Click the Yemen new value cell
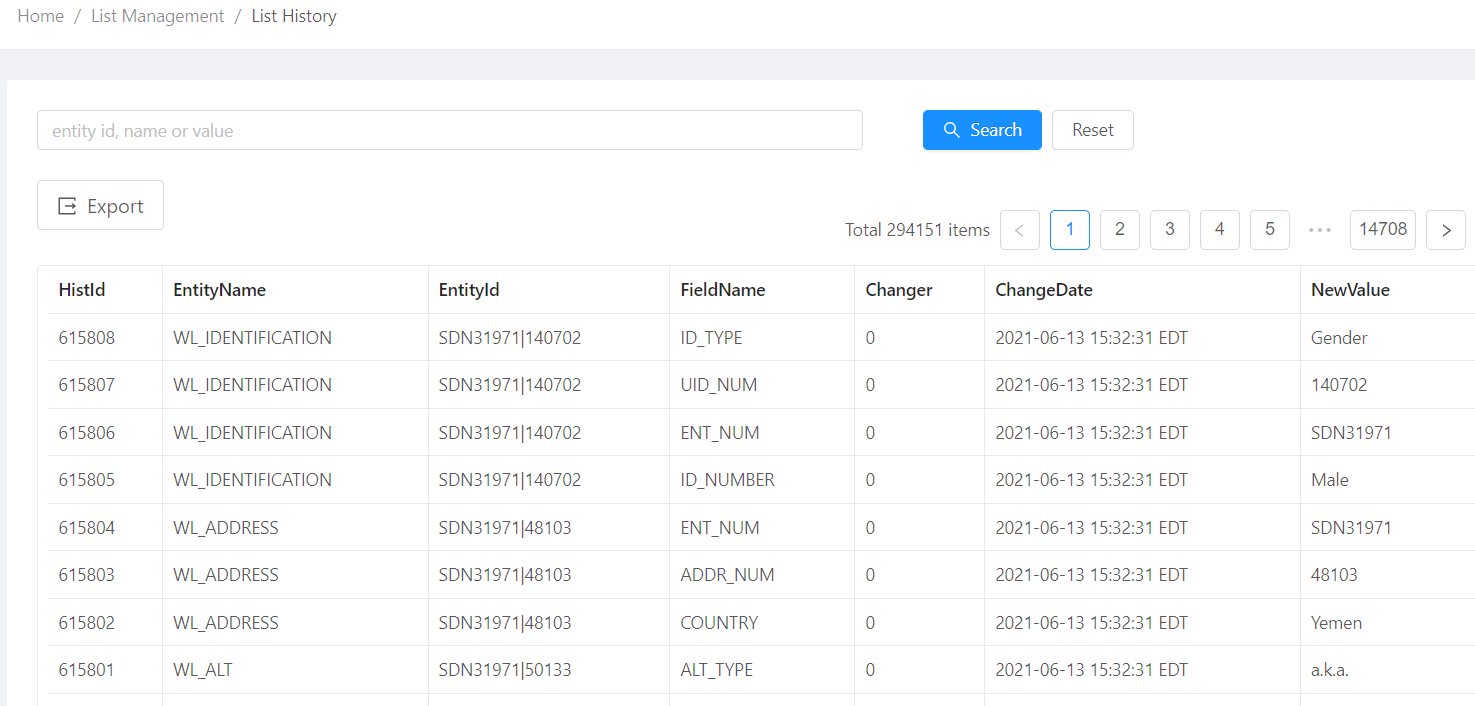Image resolution: width=1475 pixels, height=706 pixels. click(1387, 623)
